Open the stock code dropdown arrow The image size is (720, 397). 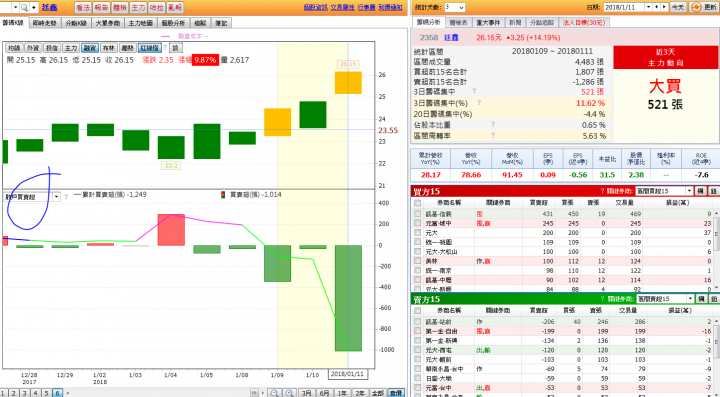pyautogui.click(x=16, y=7)
